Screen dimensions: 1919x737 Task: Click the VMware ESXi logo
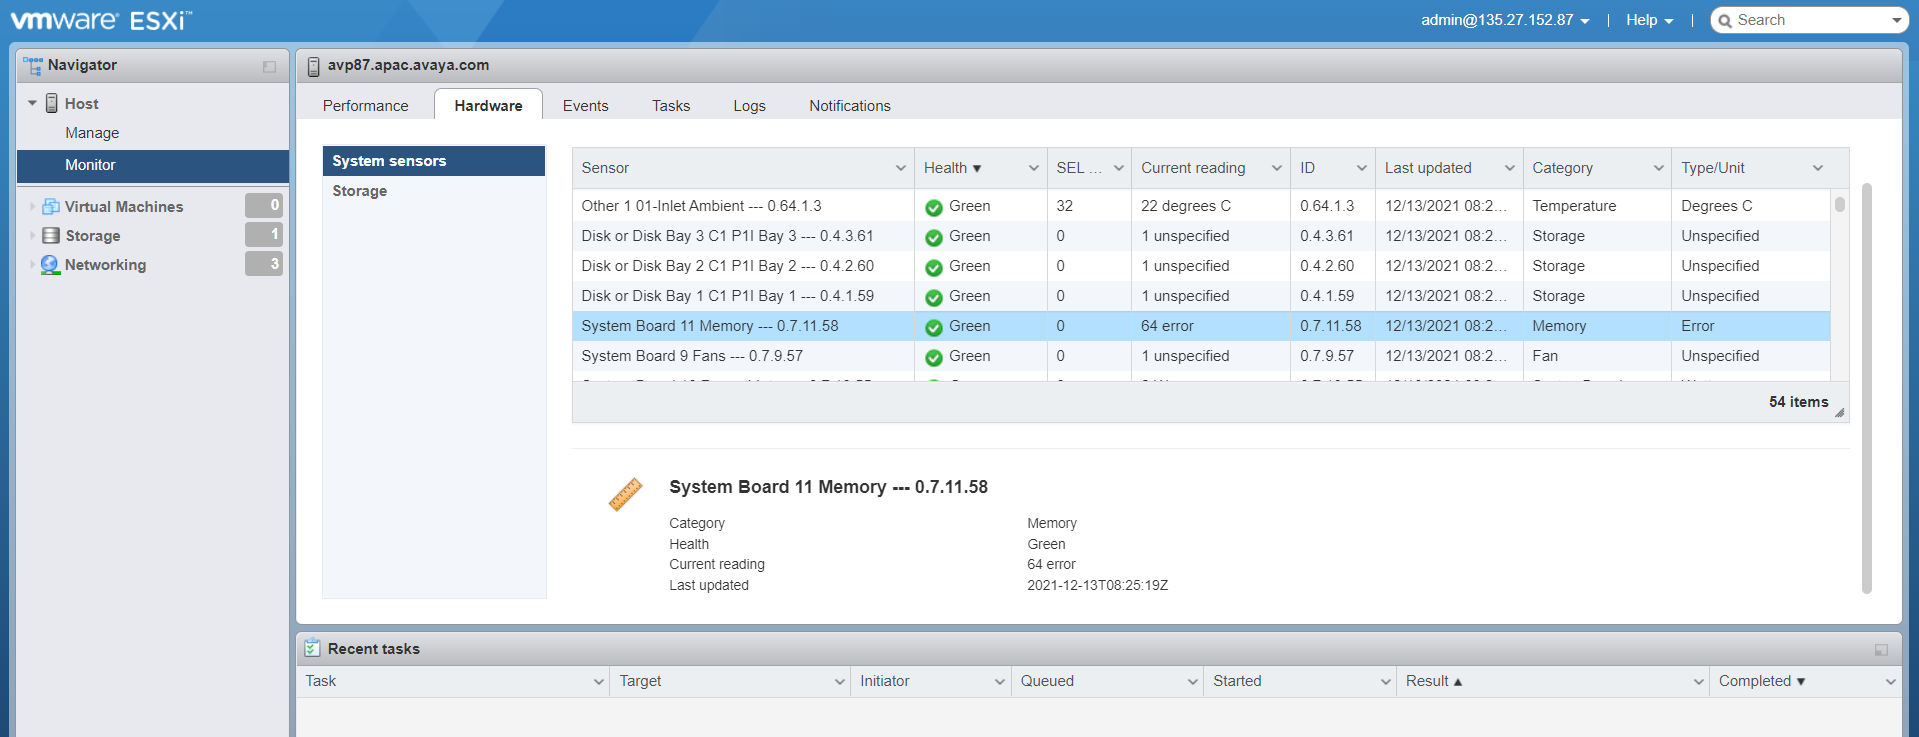tap(100, 20)
